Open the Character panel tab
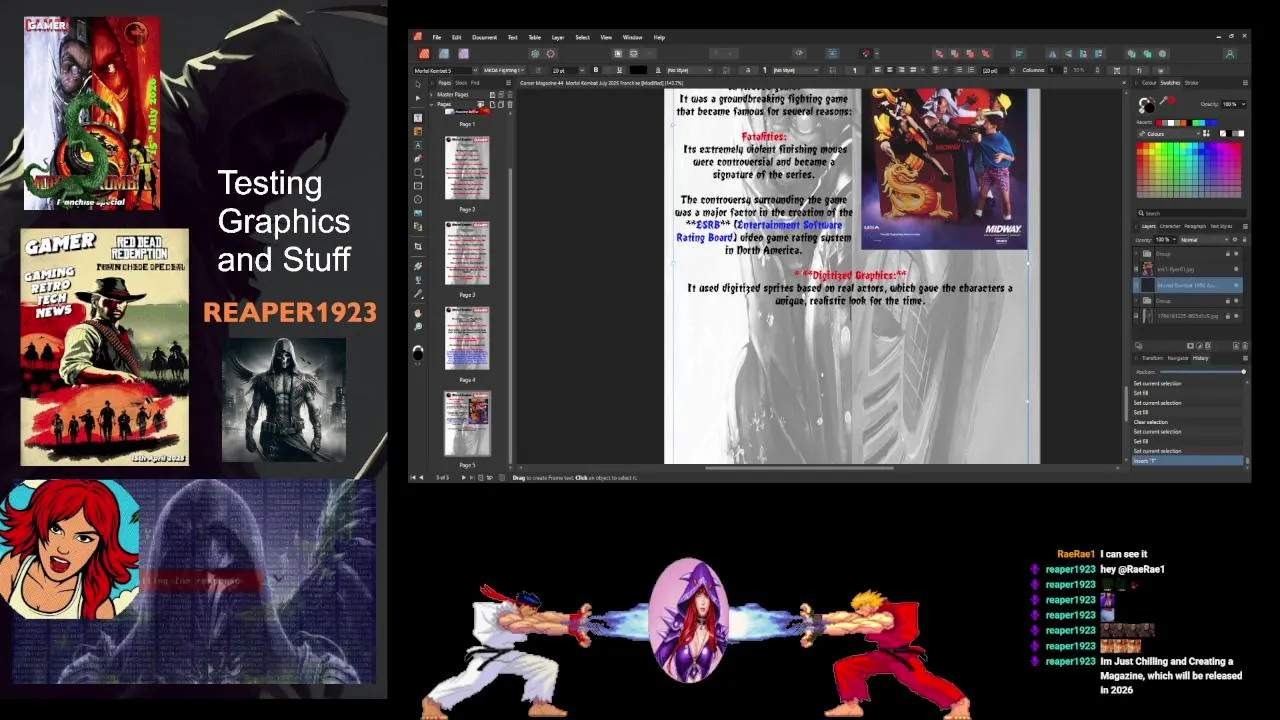 pyautogui.click(x=1170, y=226)
